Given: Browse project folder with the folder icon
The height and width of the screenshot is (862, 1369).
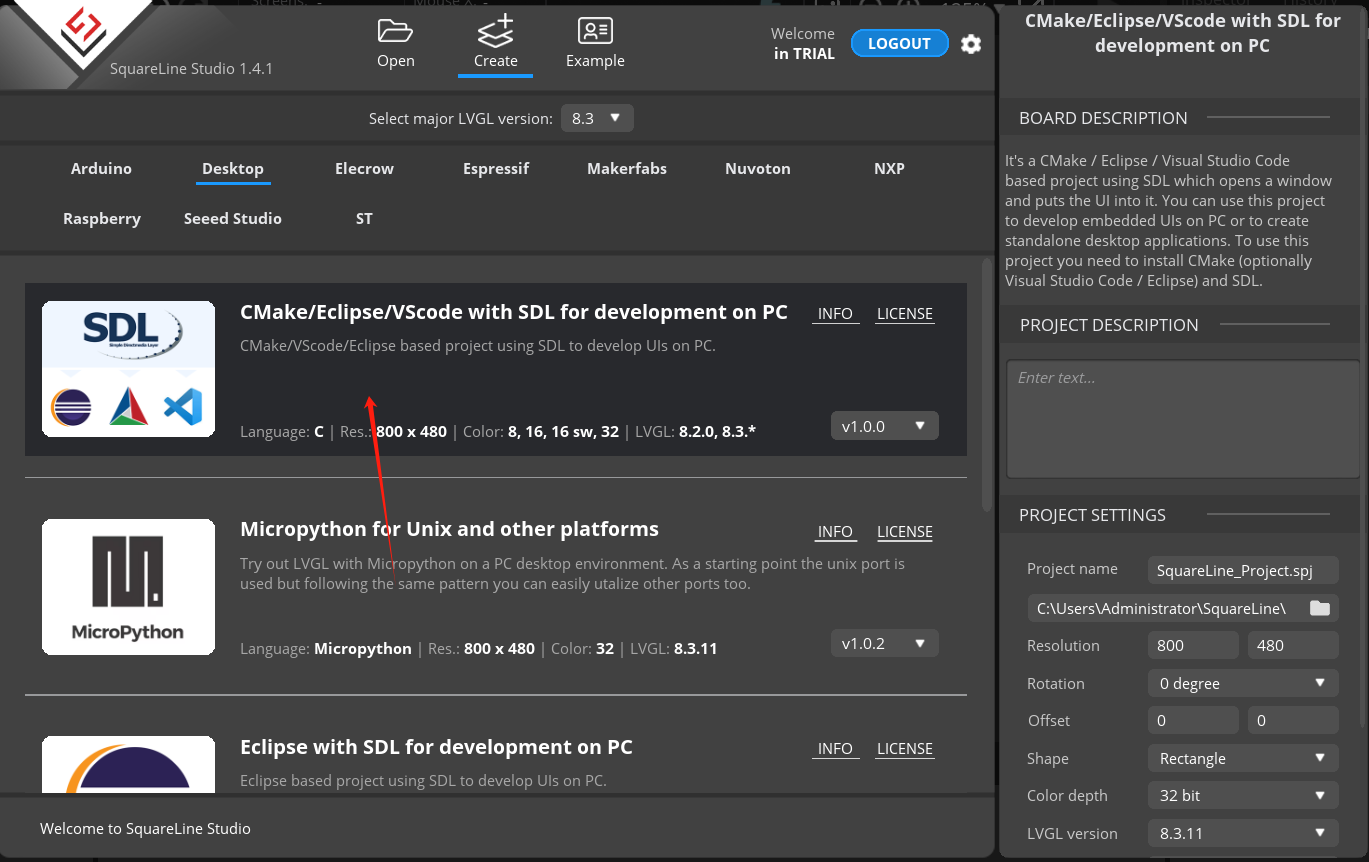Looking at the screenshot, I should [1320, 608].
